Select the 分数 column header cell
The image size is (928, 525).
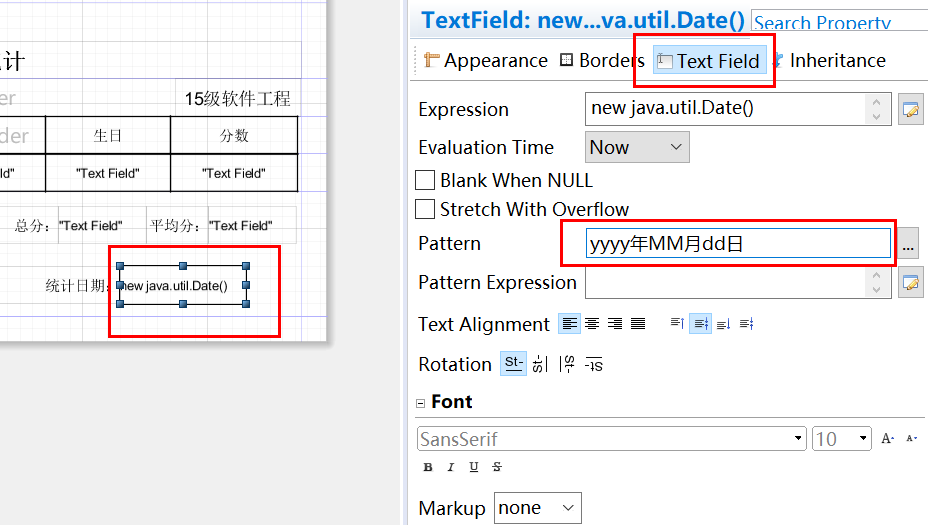click(x=234, y=136)
